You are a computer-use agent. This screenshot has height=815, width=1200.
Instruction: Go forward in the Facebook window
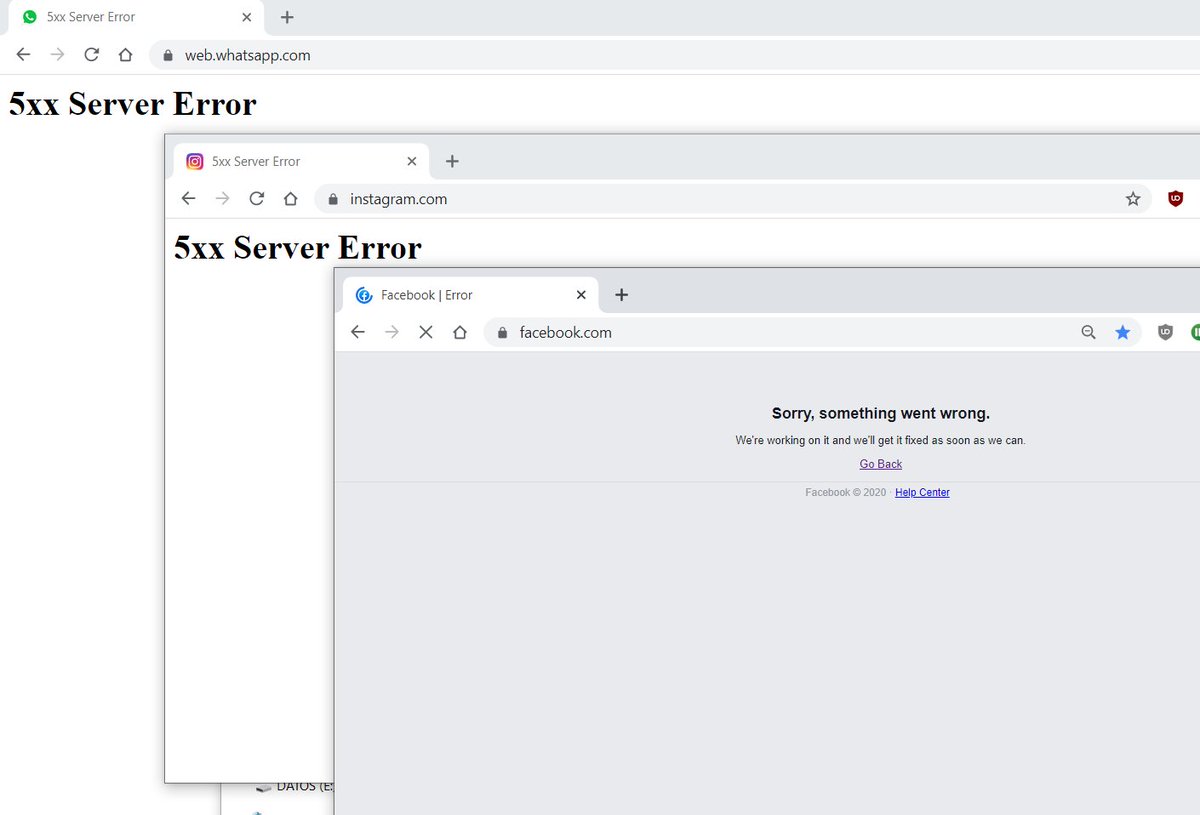coord(392,332)
